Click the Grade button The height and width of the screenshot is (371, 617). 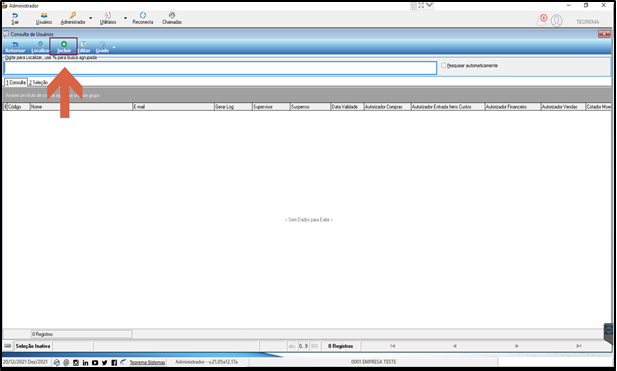pos(102,47)
